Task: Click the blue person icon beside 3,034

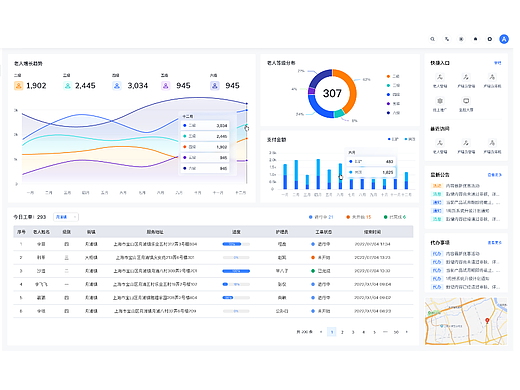Action: (117, 86)
